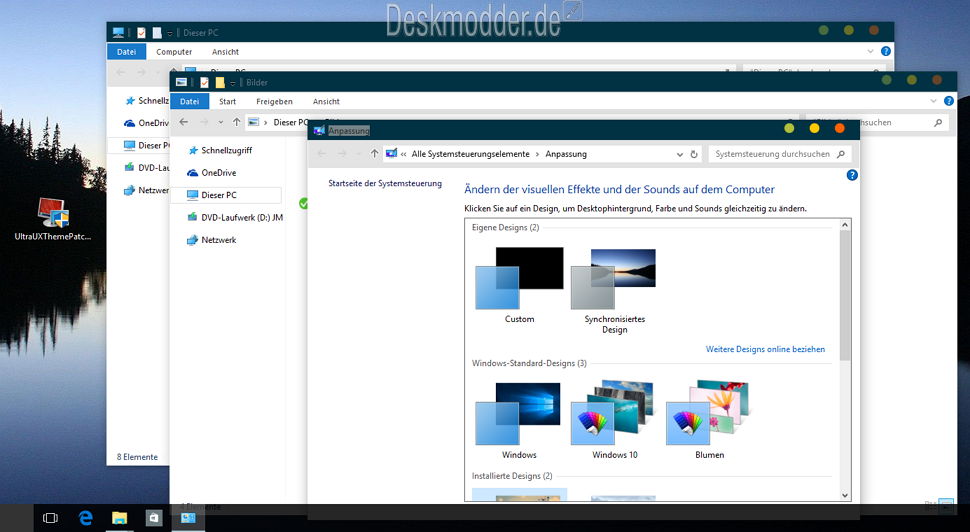The width and height of the screenshot is (970, 532).
Task: Open the UltraUXThemePatcher desktop icon
Action: (x=53, y=219)
